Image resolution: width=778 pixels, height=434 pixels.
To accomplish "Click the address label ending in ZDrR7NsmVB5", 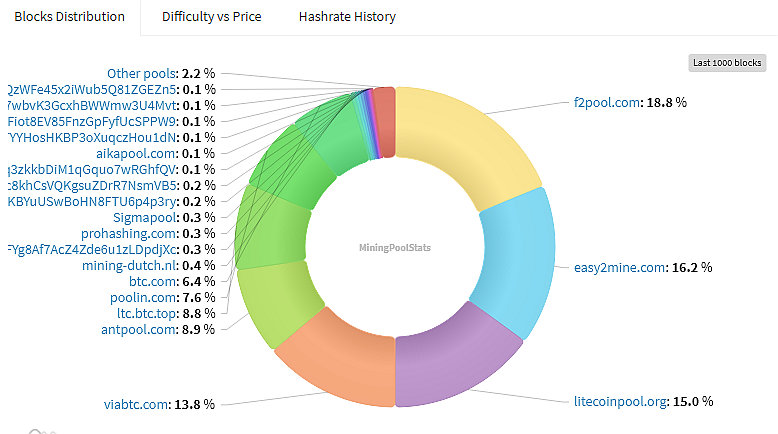I will point(92,186).
